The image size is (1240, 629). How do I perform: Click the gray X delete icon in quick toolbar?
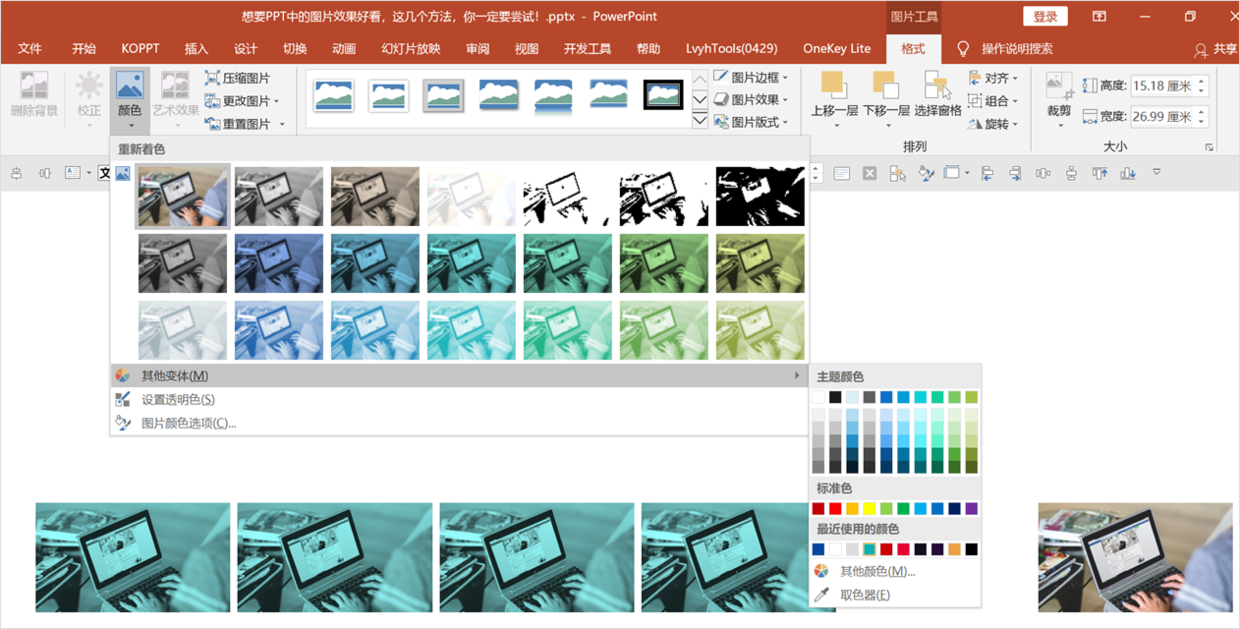coord(870,173)
